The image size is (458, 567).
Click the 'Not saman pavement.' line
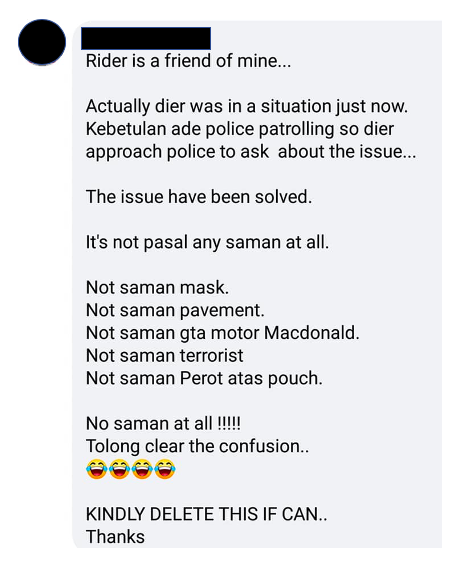point(175,310)
